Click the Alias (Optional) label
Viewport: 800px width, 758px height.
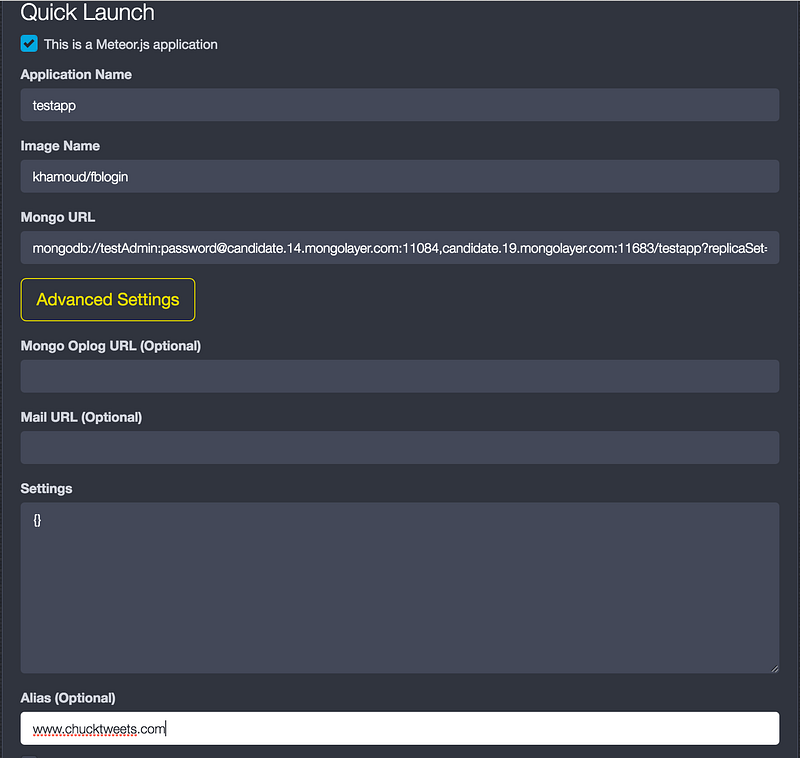(68, 698)
